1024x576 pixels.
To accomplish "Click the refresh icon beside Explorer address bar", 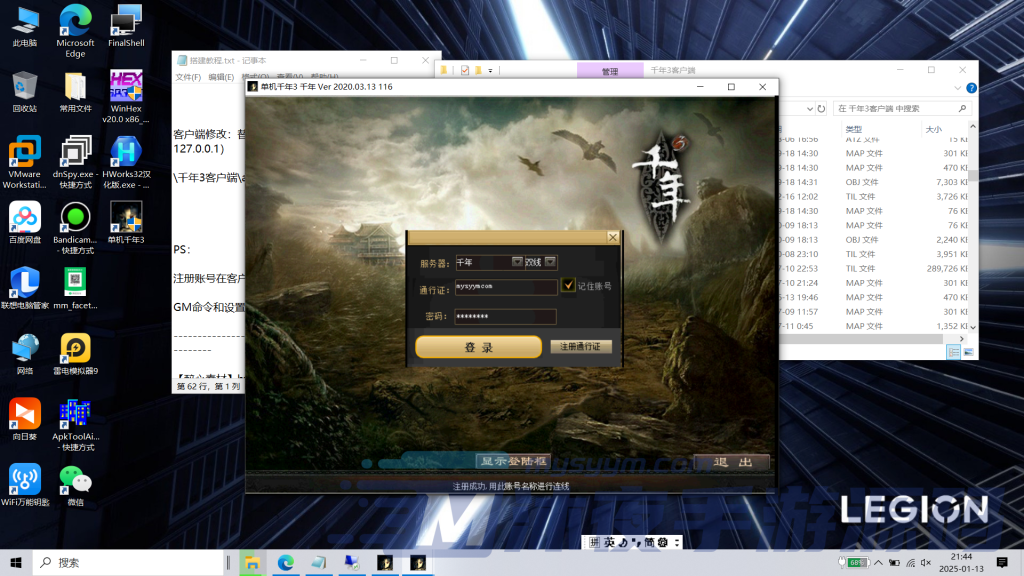I will (x=822, y=107).
